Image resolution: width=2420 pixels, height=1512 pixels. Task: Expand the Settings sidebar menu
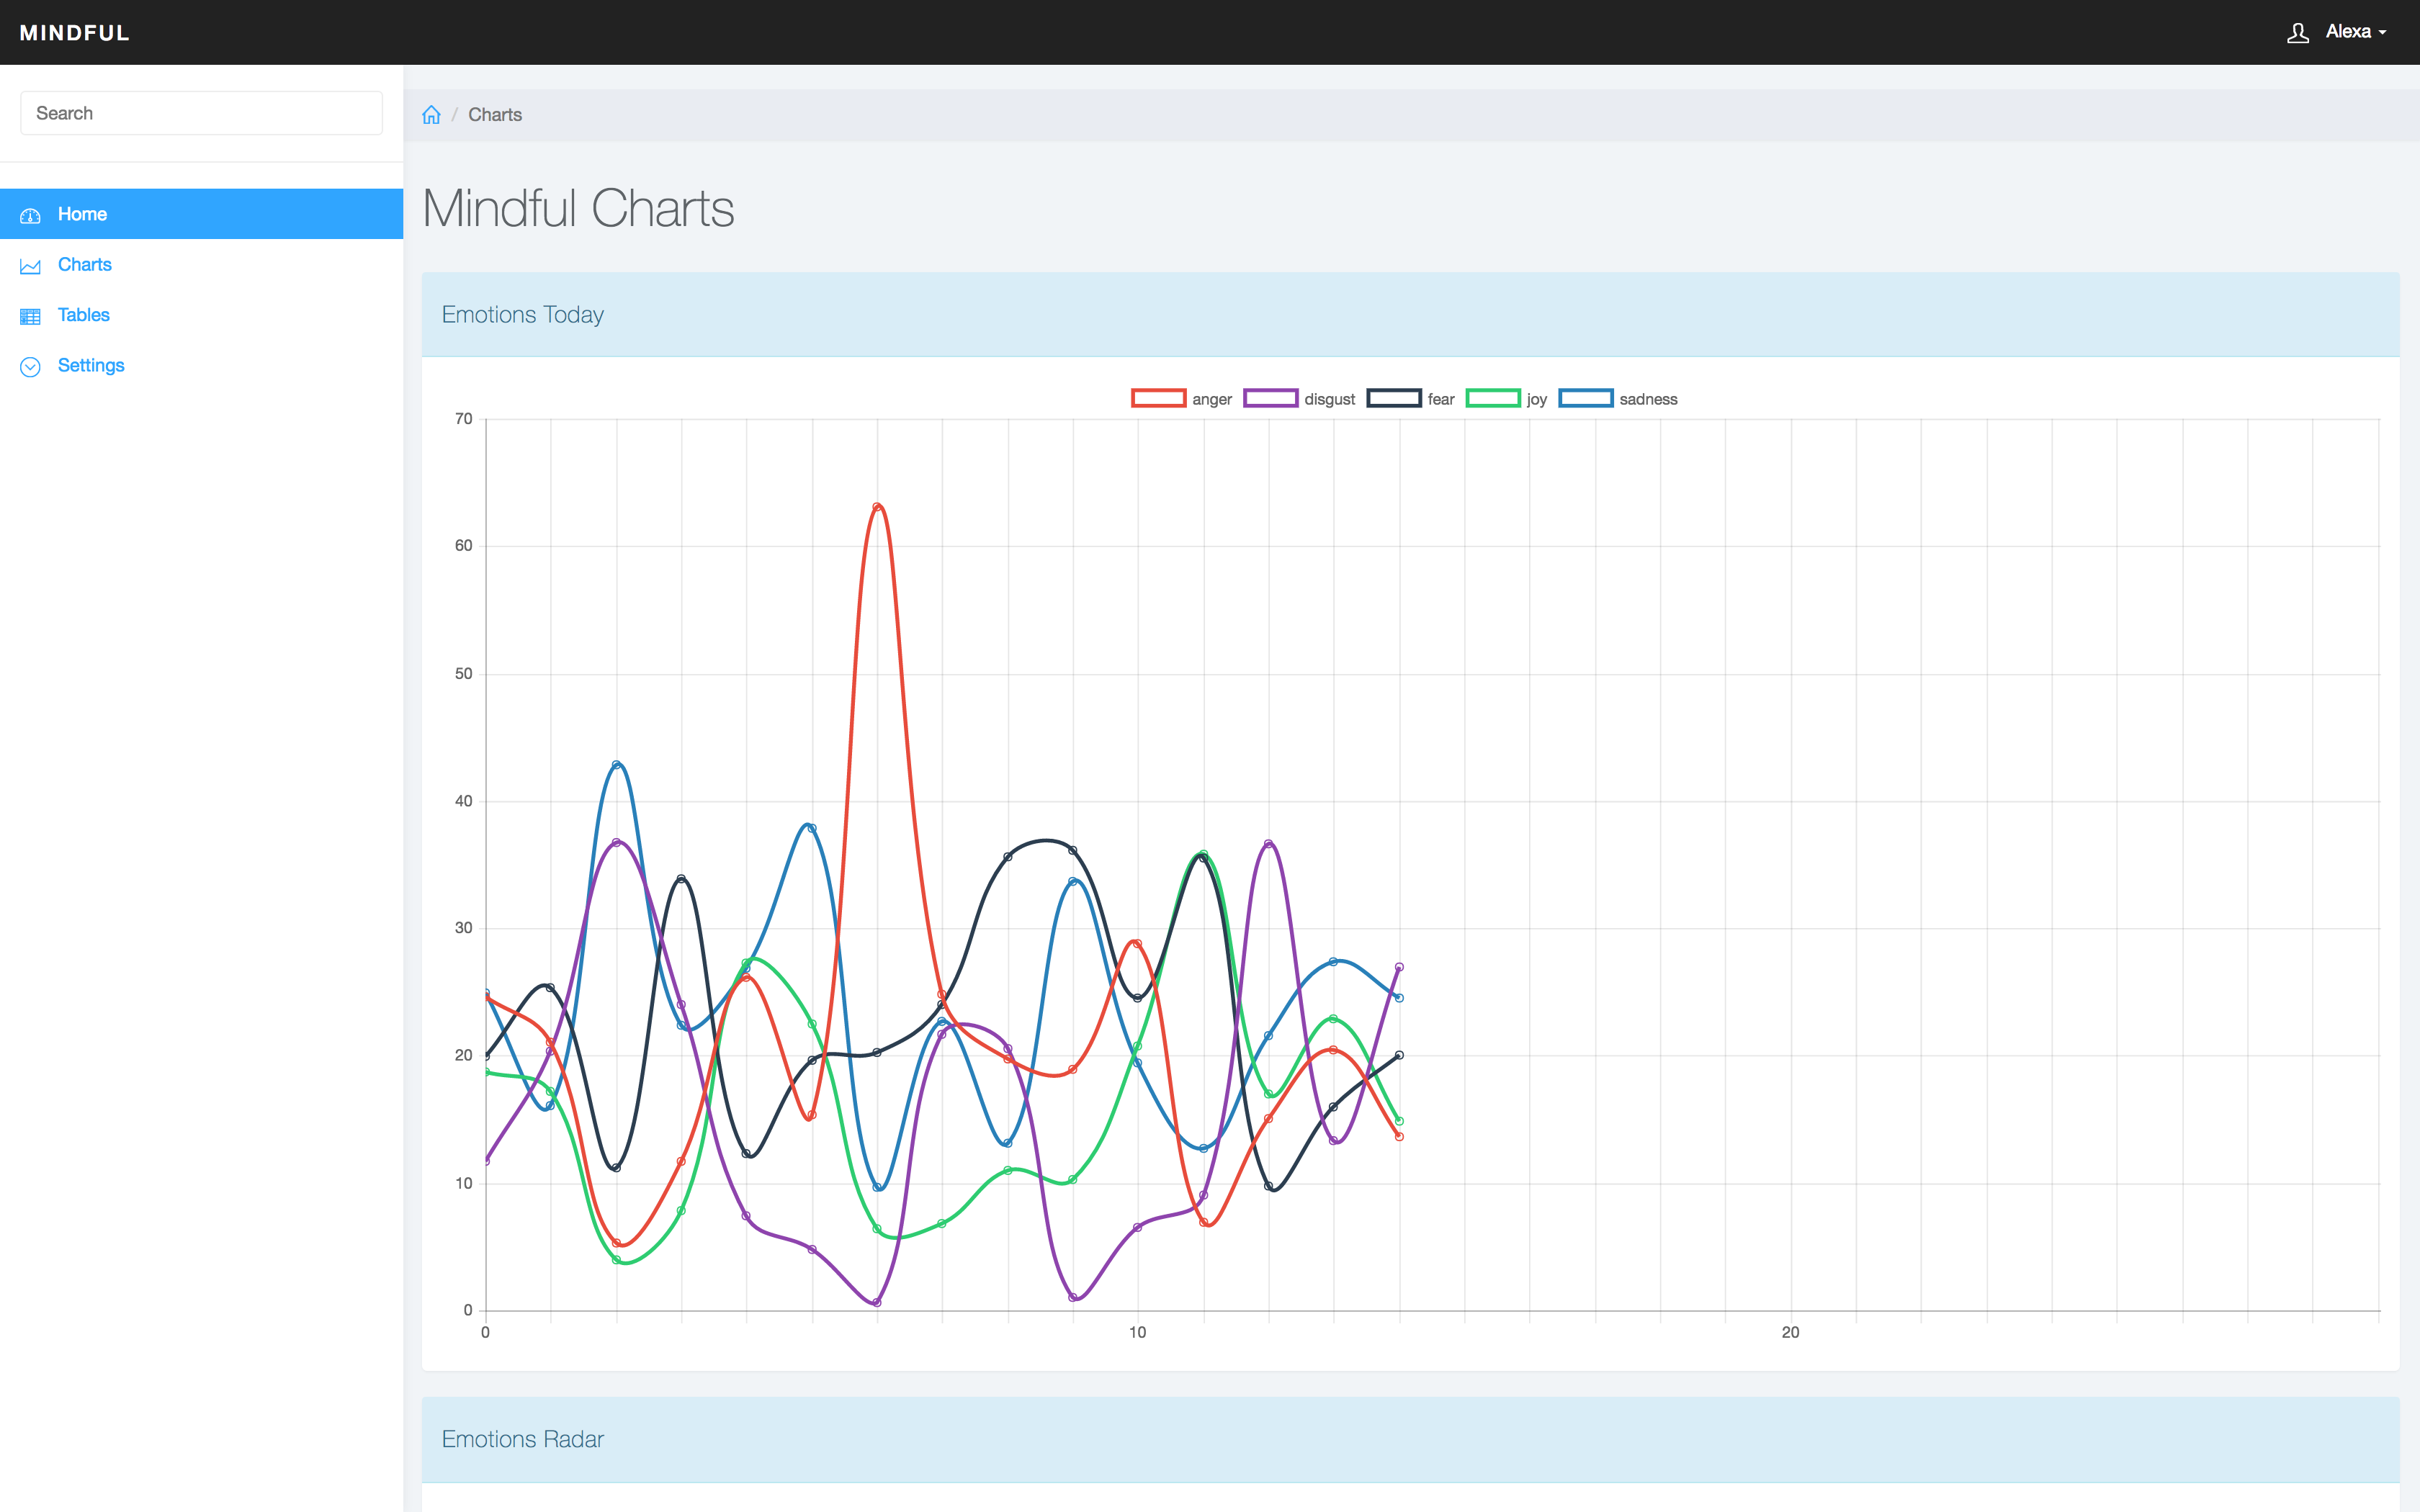[x=91, y=366]
